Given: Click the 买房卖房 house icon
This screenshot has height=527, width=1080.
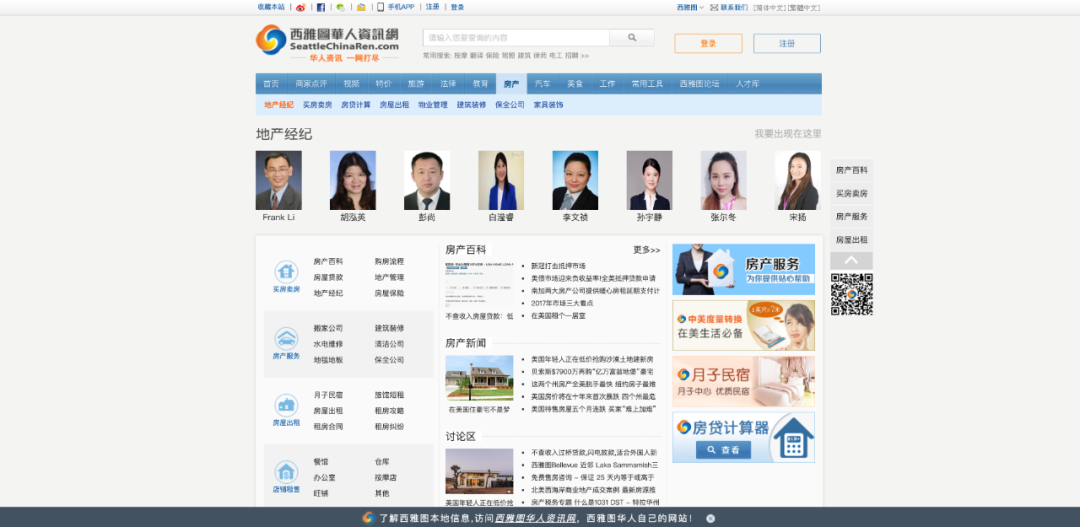Looking at the screenshot, I should click(286, 271).
